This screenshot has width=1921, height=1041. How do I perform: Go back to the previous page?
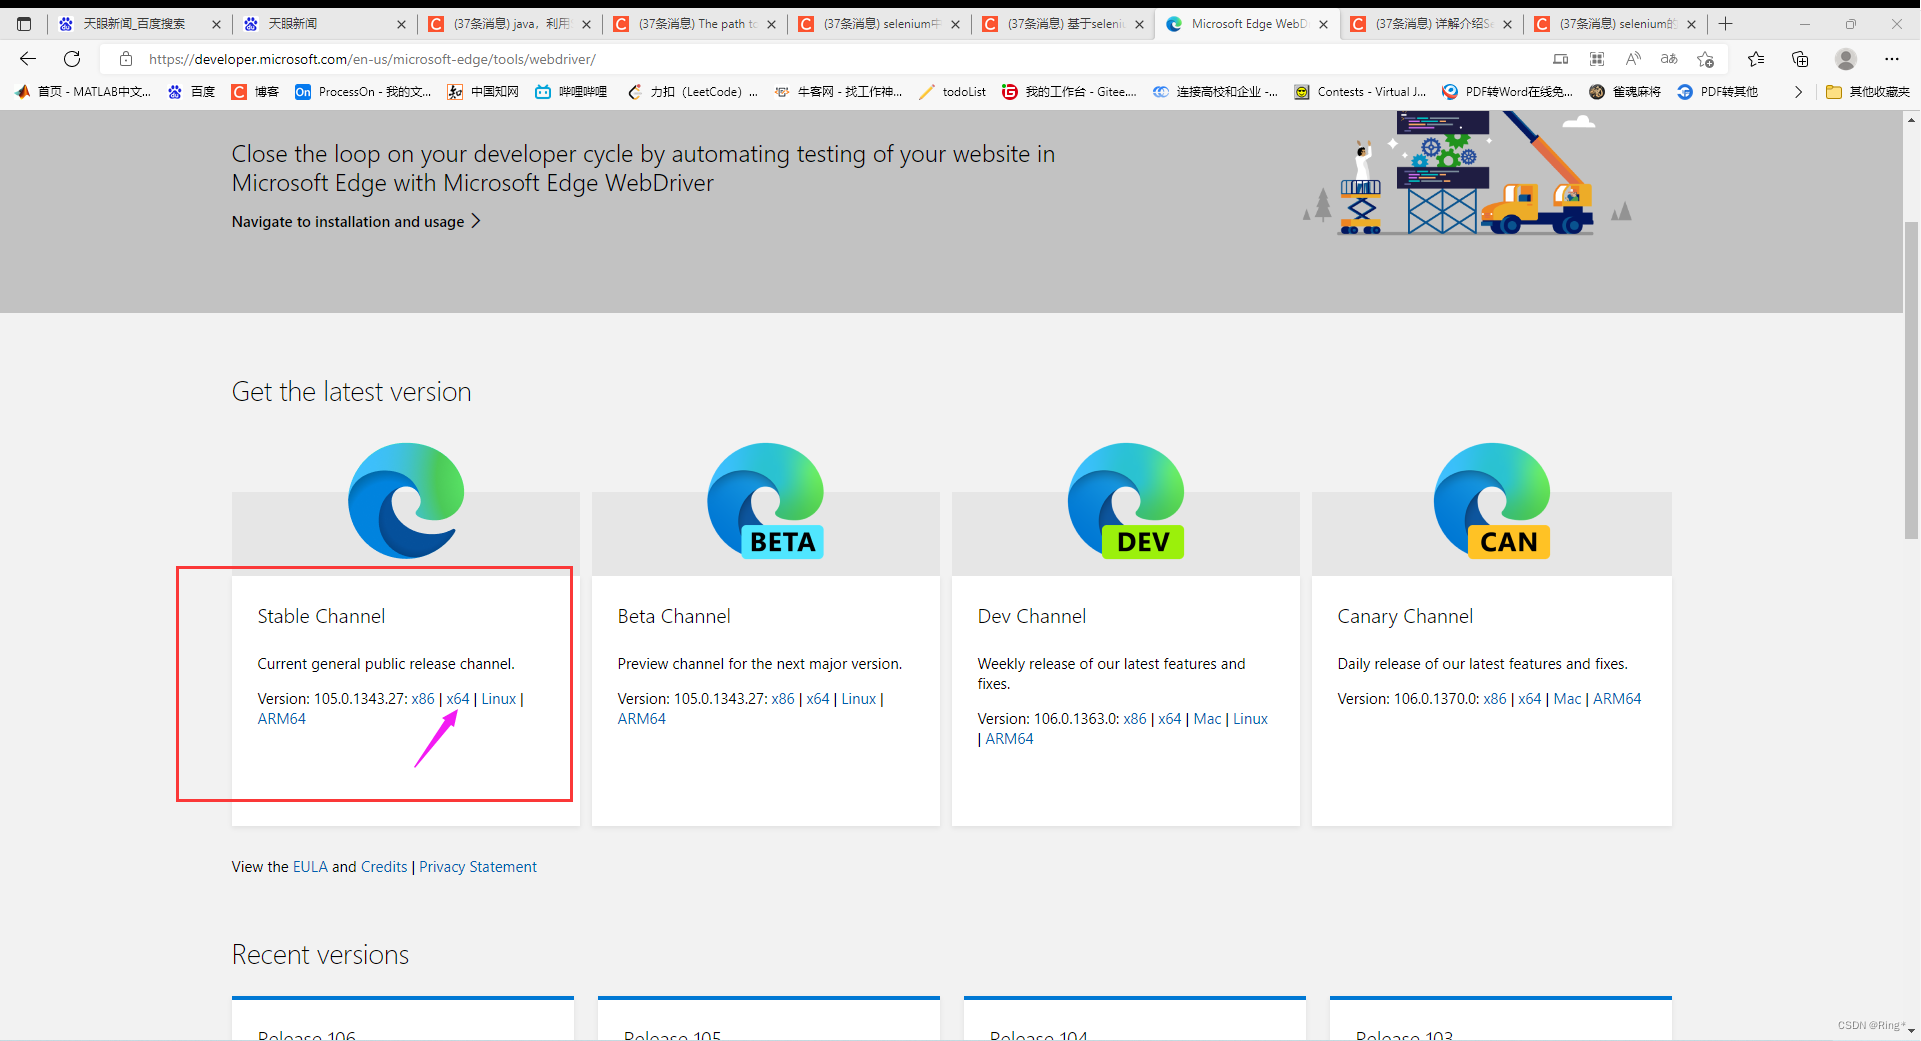[28, 59]
